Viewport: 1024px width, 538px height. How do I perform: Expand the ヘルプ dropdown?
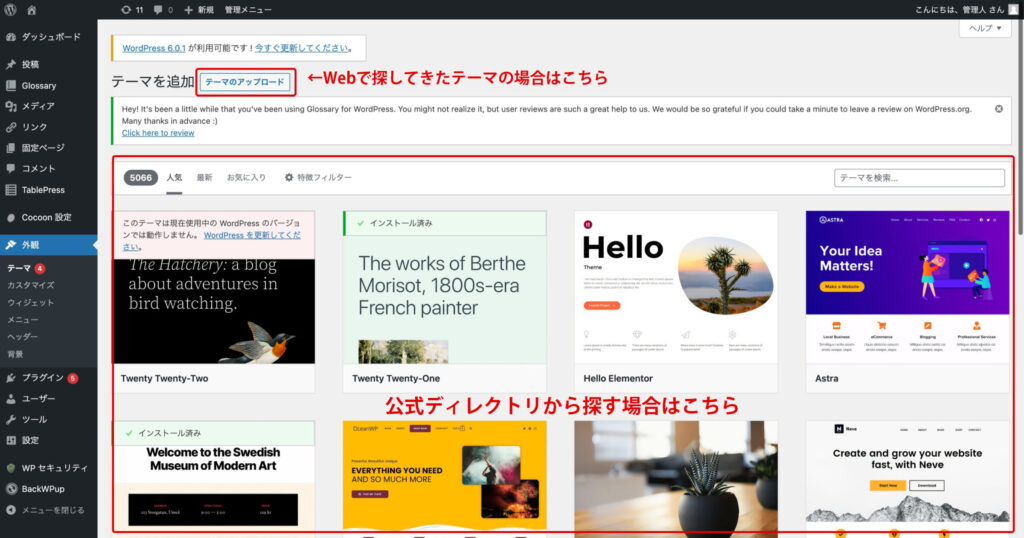click(x=985, y=29)
